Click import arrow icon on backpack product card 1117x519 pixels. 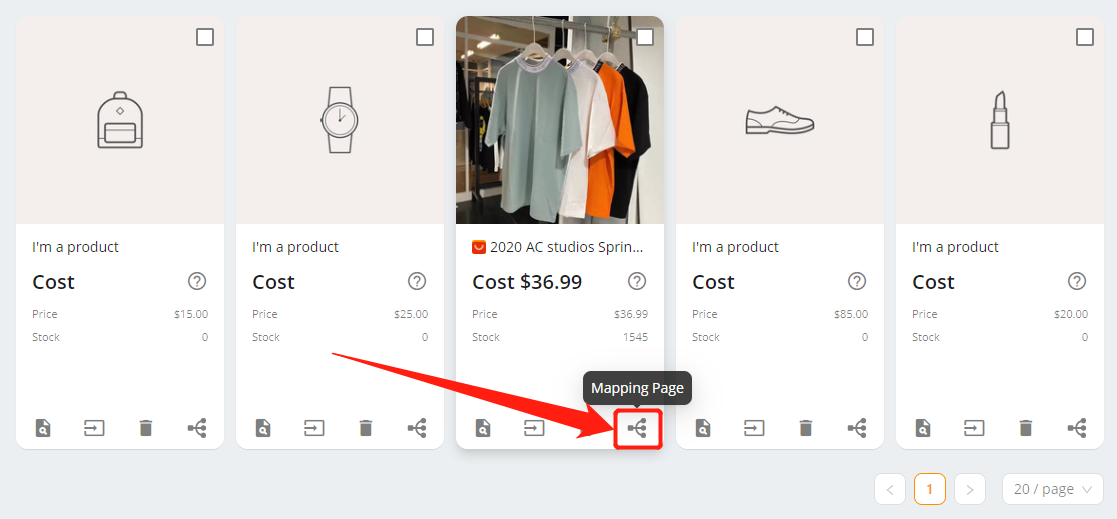(x=94, y=428)
